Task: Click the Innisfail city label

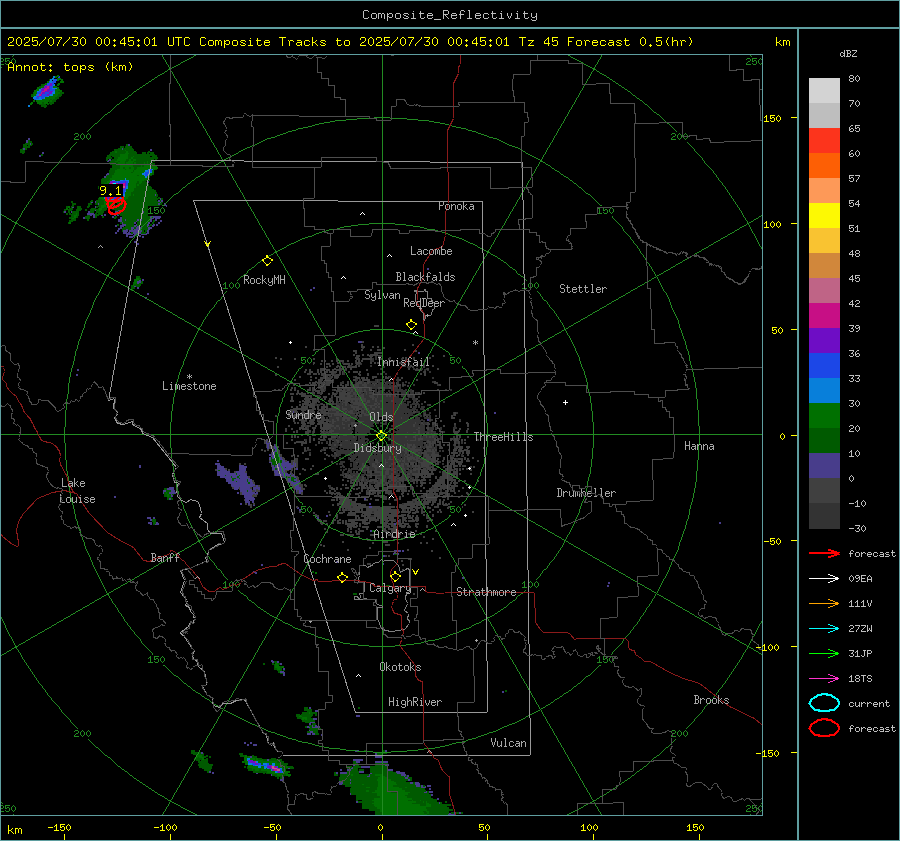Action: pos(404,362)
